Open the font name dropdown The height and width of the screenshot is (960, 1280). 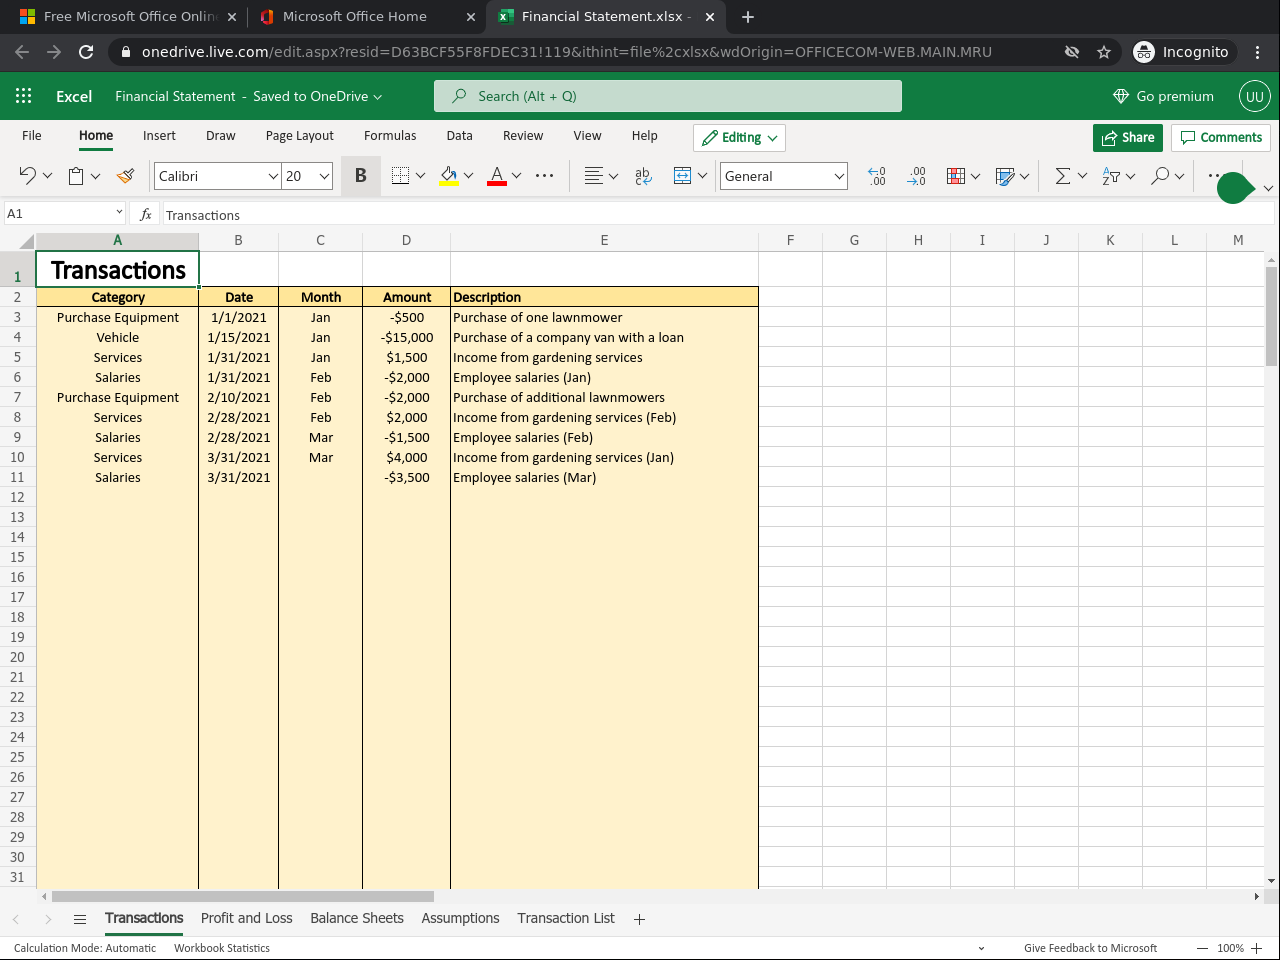click(x=273, y=176)
